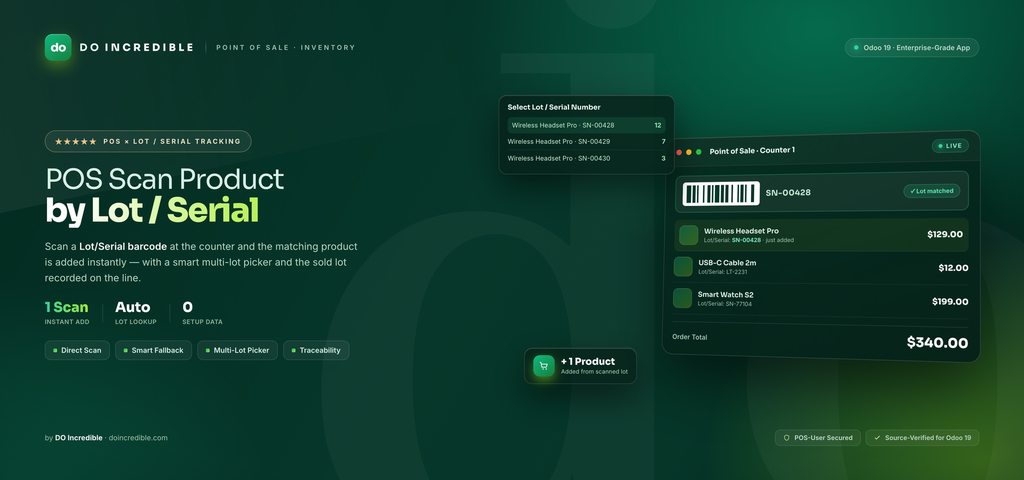
Task: Click the USB-C Cable 2m product thumbnail
Action: (683, 266)
